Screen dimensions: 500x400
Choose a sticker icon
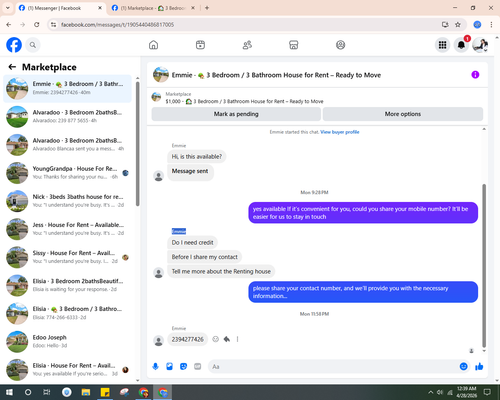click(183, 367)
